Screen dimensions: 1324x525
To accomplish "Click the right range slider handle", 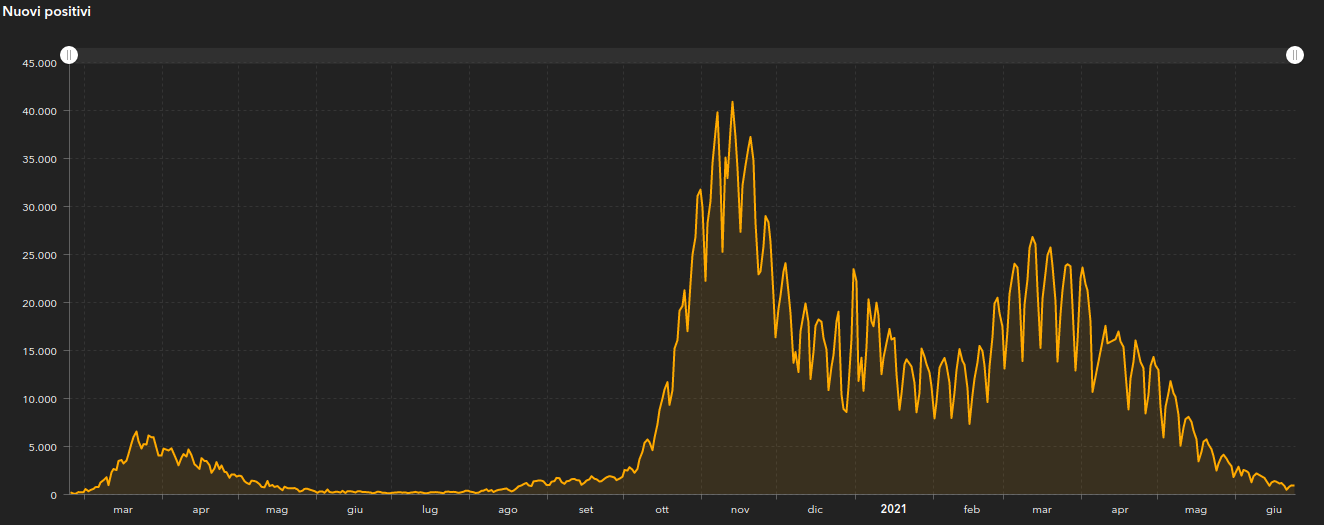I will click(x=1295, y=55).
